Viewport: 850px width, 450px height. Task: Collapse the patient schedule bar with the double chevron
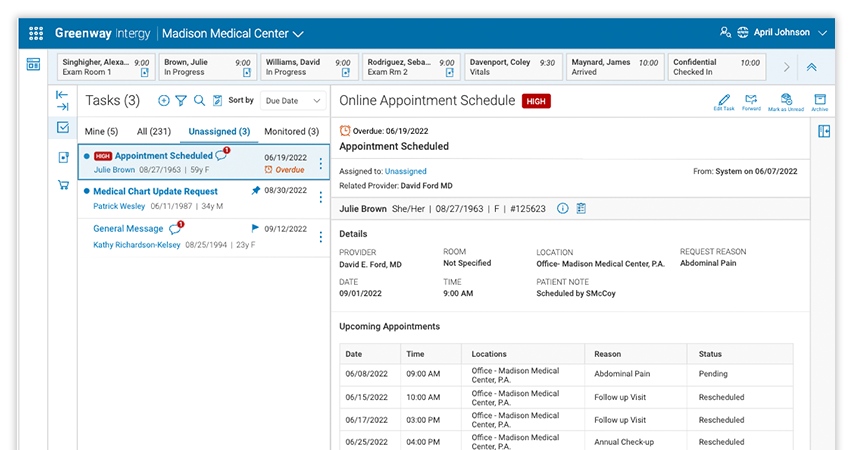tap(811, 67)
